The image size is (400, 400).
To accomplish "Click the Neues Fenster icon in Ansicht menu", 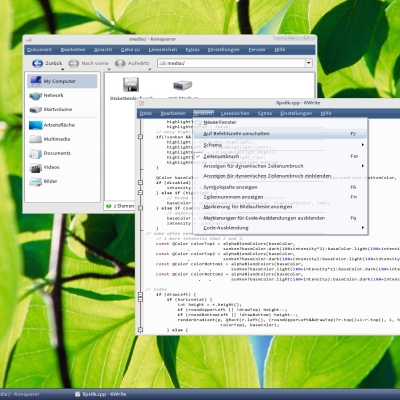I will point(199,123).
